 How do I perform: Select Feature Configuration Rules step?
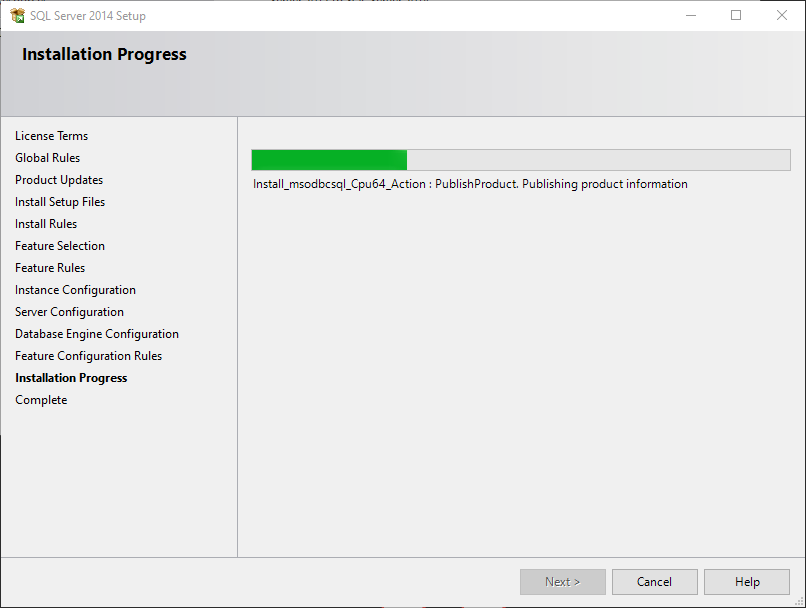pyautogui.click(x=88, y=356)
